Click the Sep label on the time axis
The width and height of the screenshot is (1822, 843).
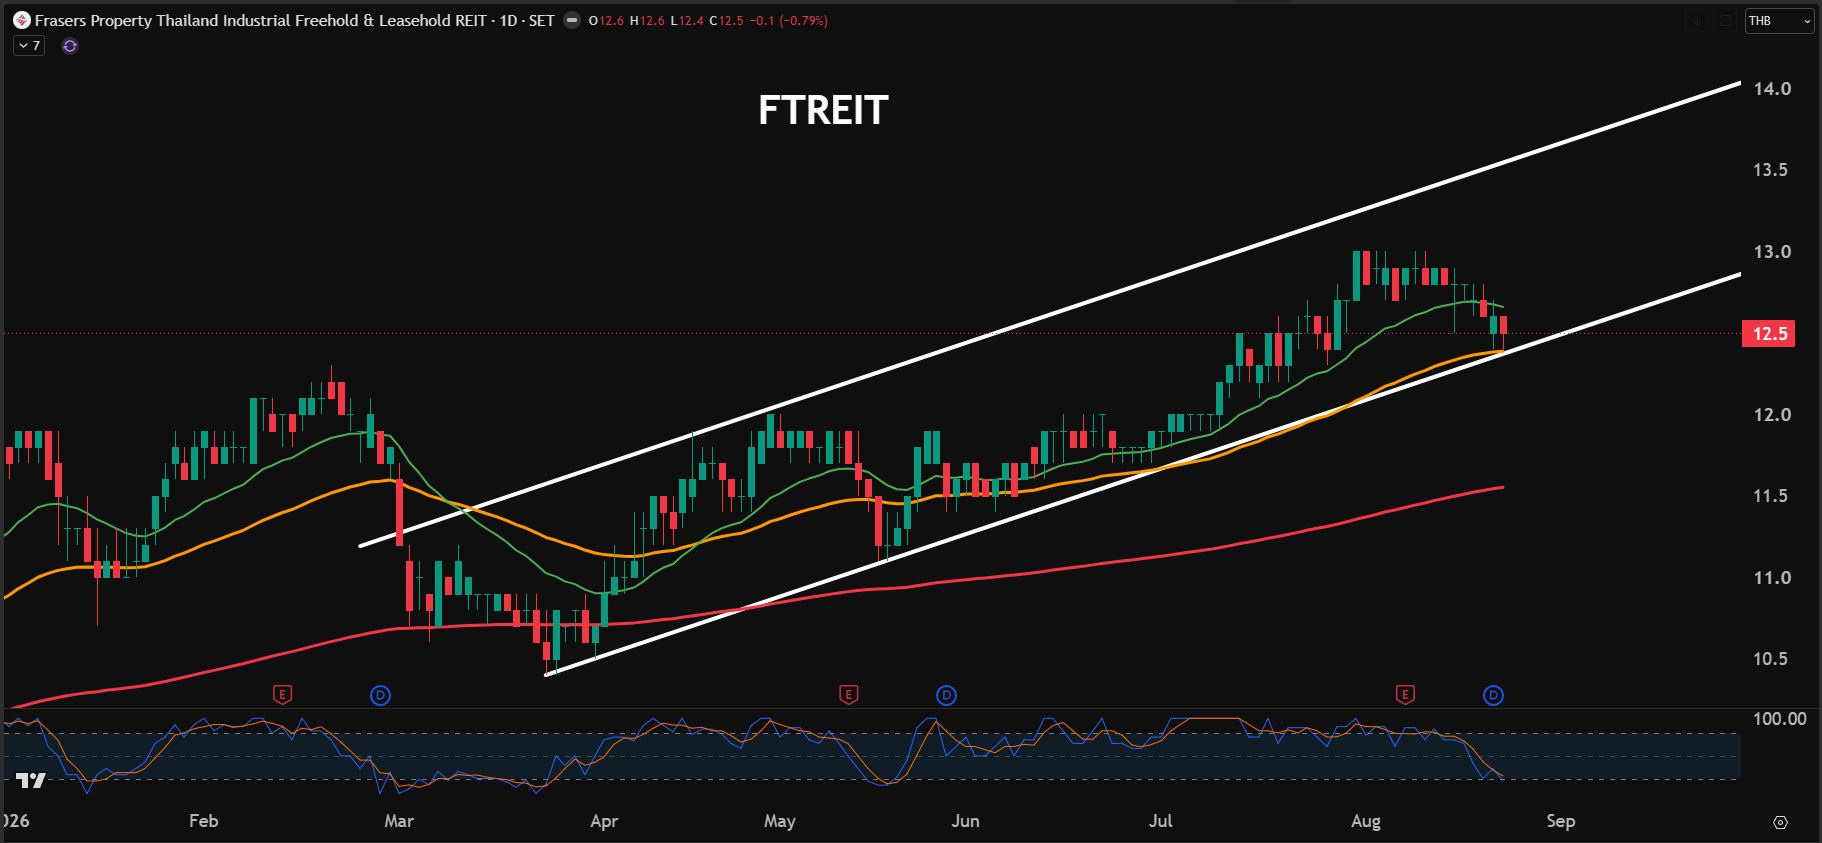pyautogui.click(x=1561, y=821)
